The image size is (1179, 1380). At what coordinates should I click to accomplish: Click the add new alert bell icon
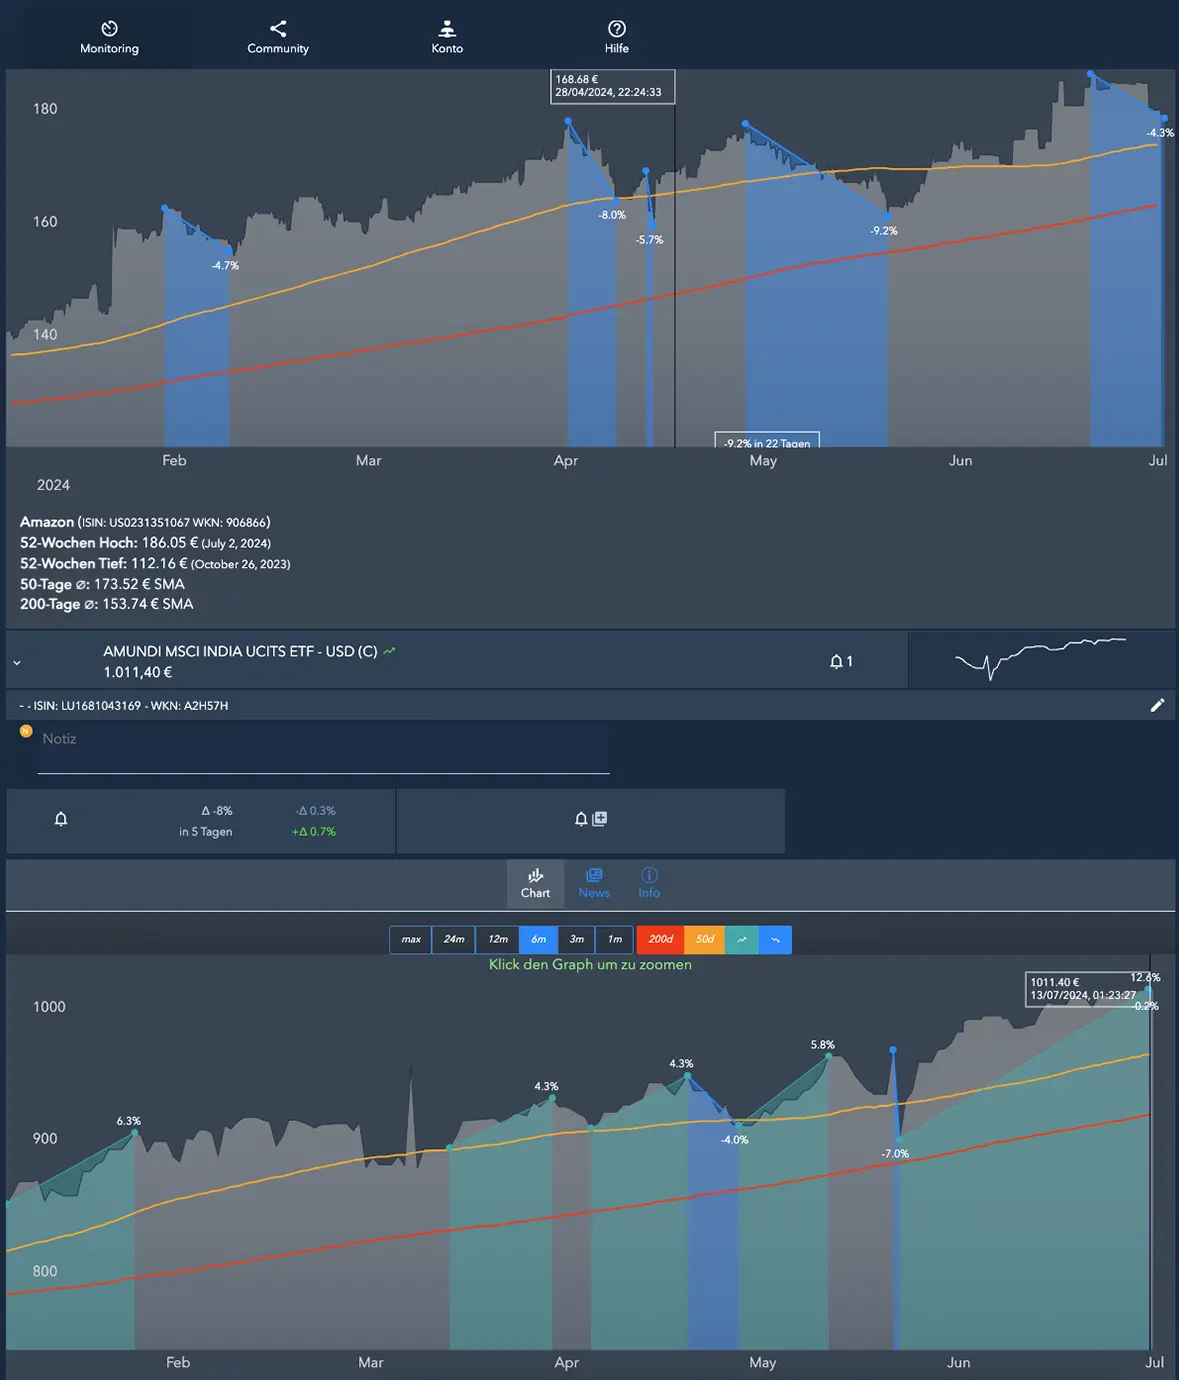(590, 819)
